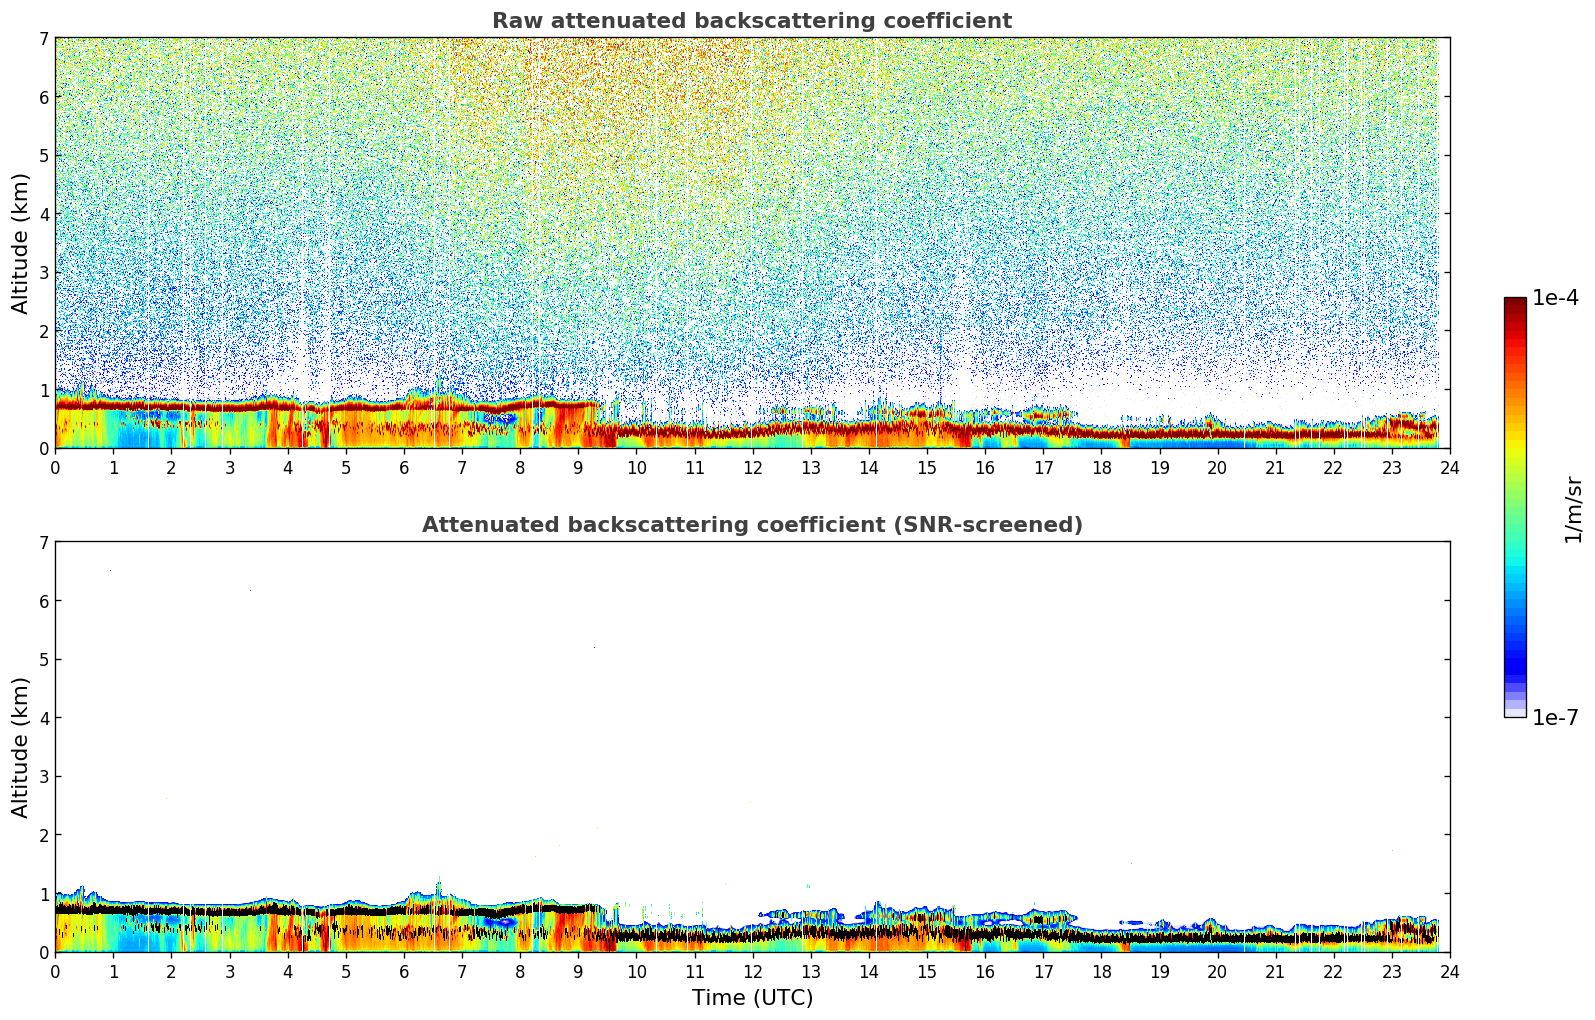Click hour 9 tick on upper plot's time axis
The image size is (1595, 1020).
(x=578, y=467)
